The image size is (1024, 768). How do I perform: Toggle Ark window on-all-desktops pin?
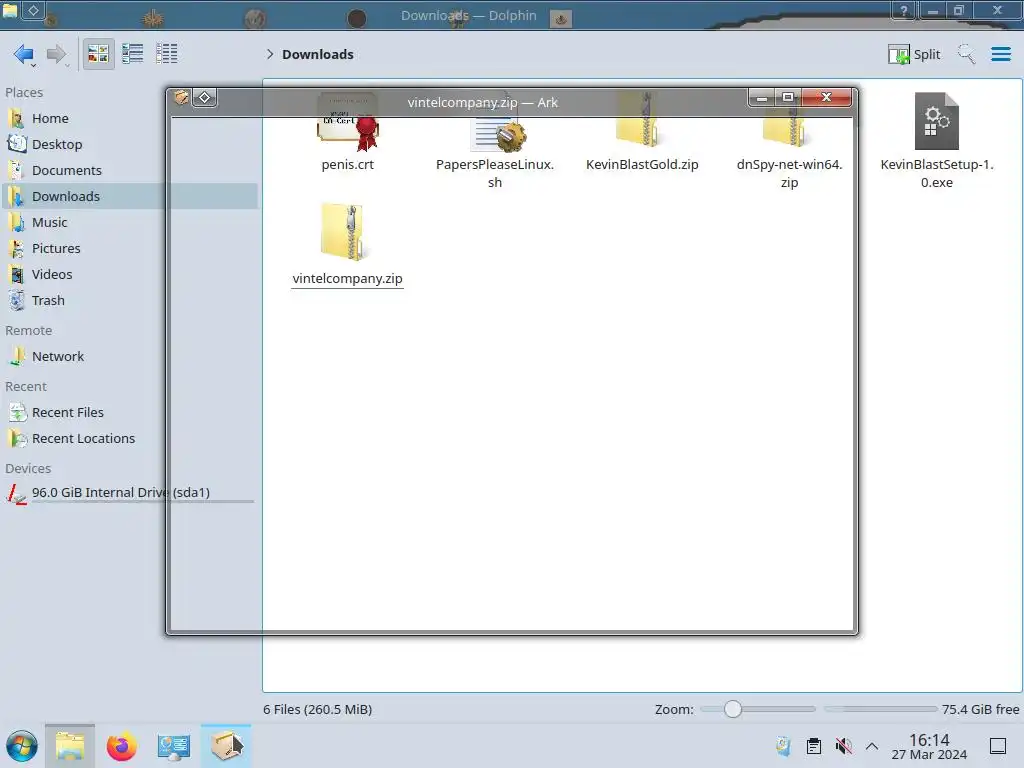click(204, 98)
